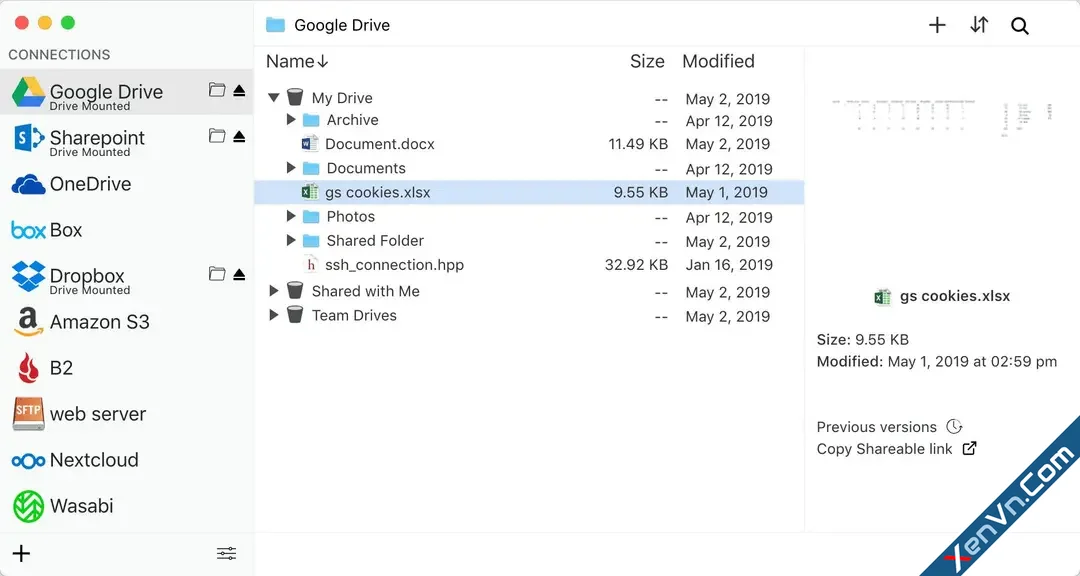Screen dimensions: 1080x576
Task: Reveal Google Drive mounted folder in Finder
Action: click(x=217, y=90)
